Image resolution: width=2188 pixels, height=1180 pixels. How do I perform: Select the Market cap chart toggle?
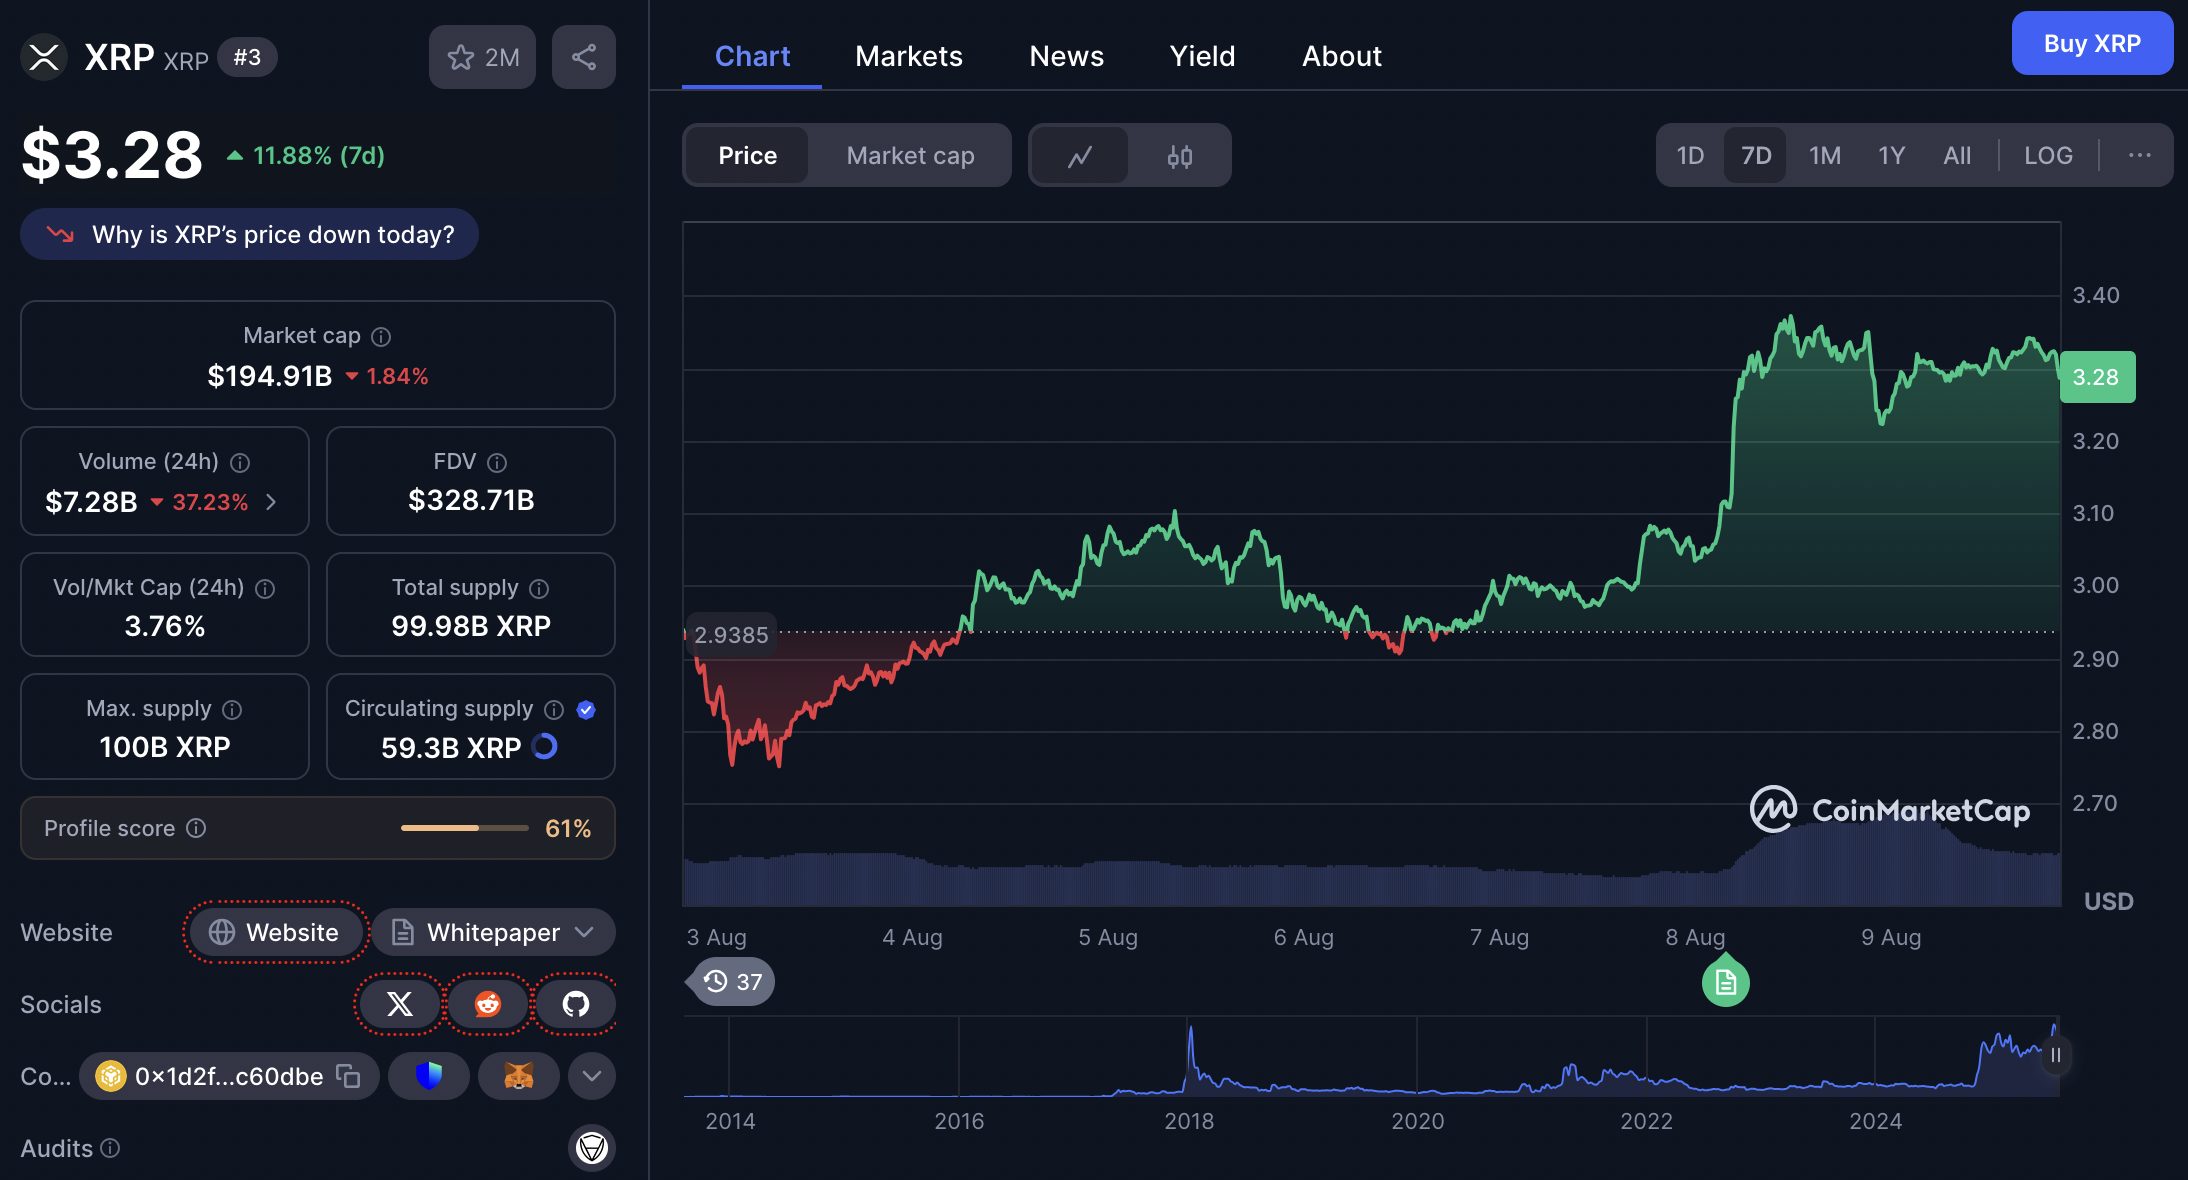(x=910, y=155)
